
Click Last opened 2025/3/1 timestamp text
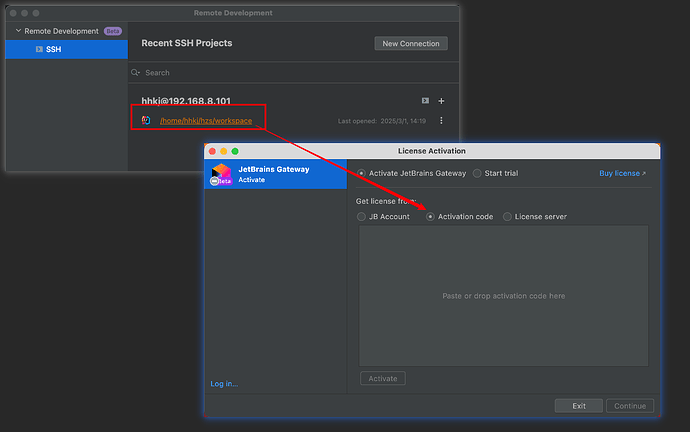click(382, 121)
